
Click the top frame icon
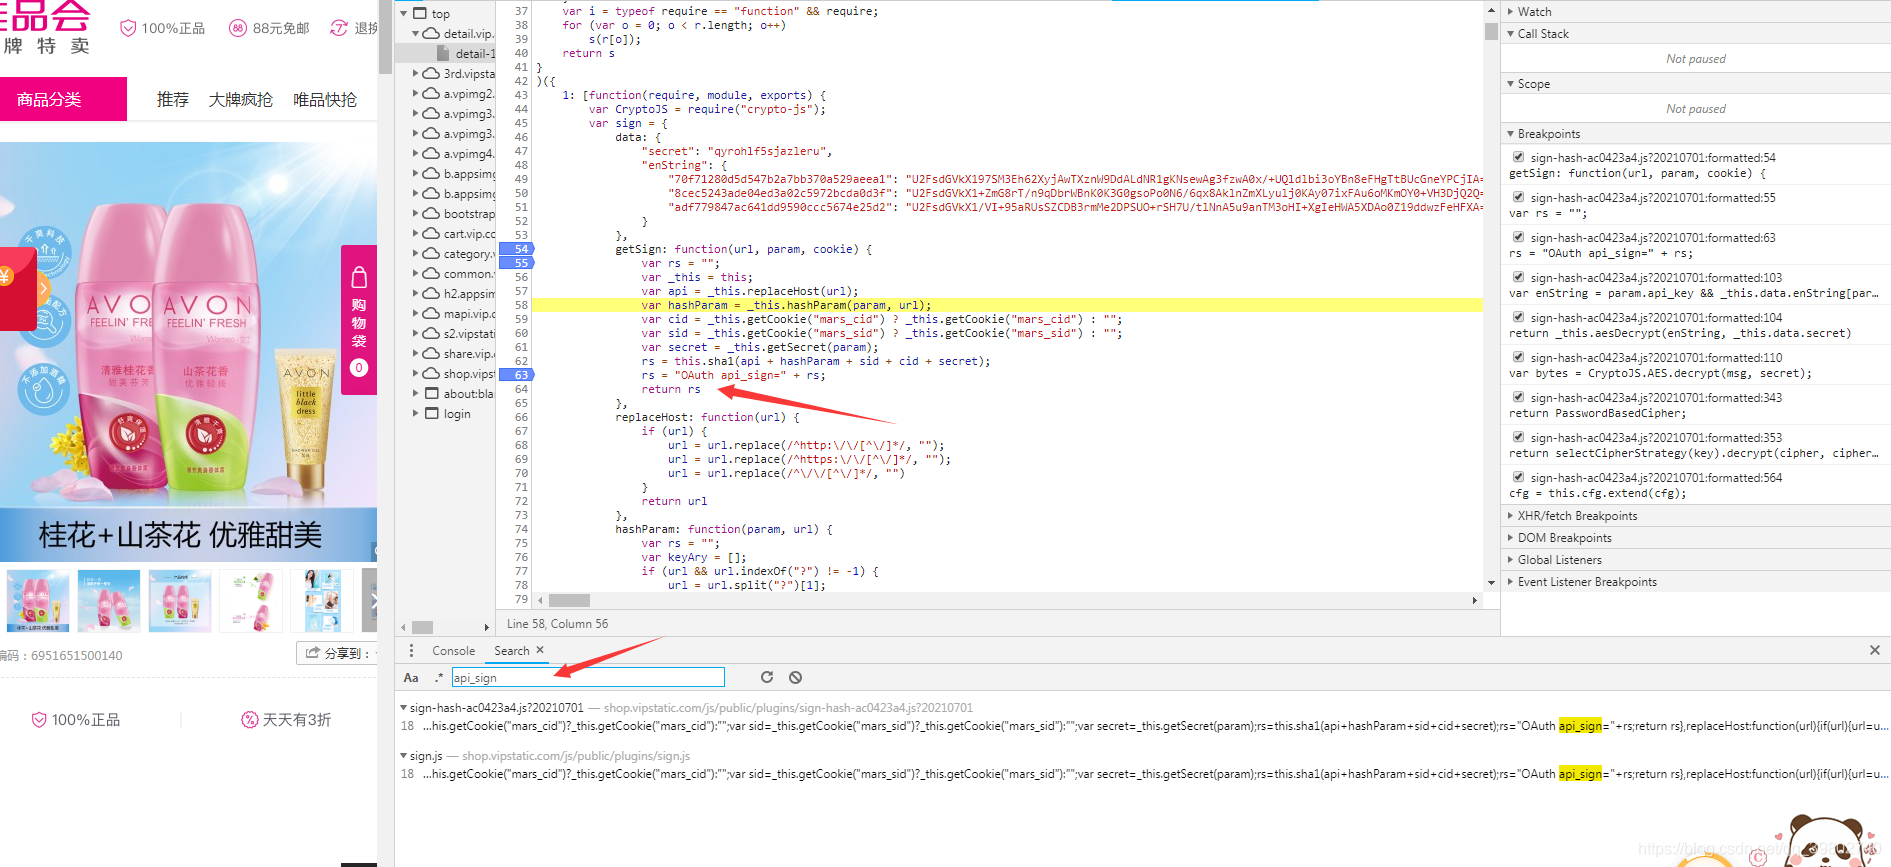[x=420, y=13]
